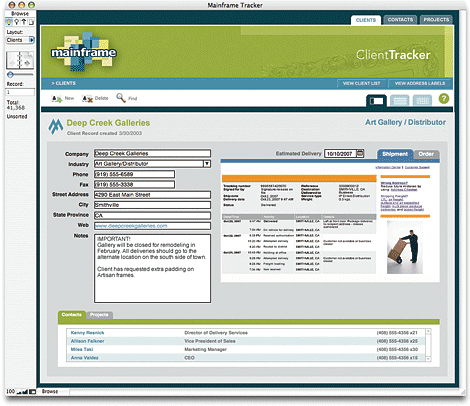Click 'Vice President of Sales' title
470x406 pixels.
tap(210, 341)
